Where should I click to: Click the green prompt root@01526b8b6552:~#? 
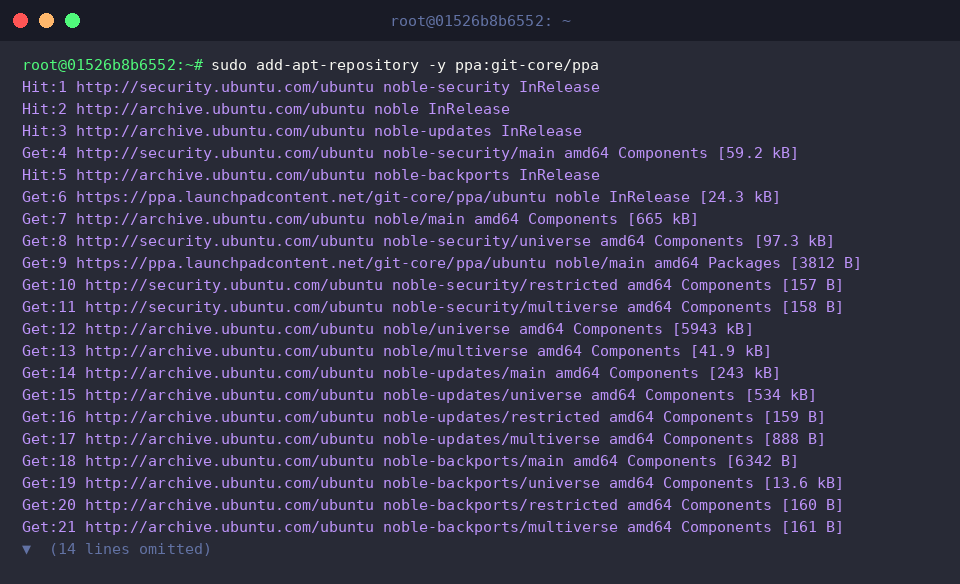point(113,65)
